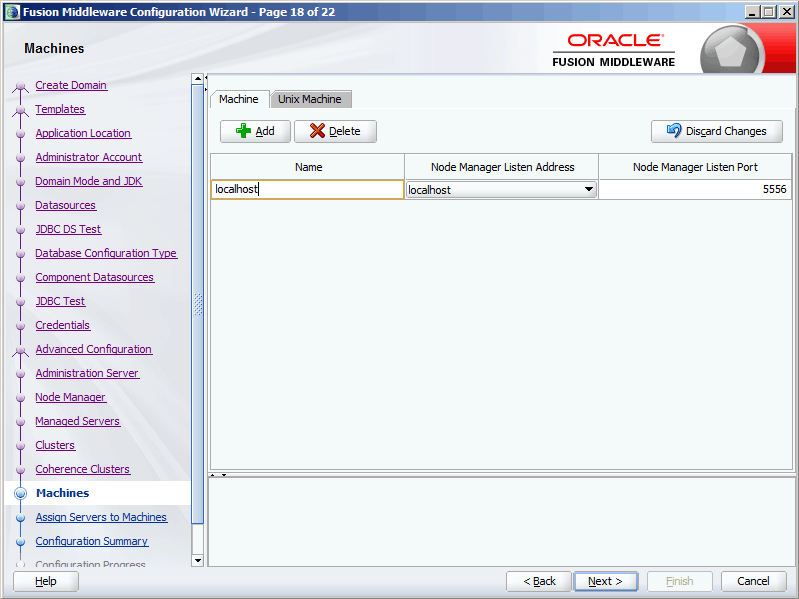The width and height of the screenshot is (799, 599).
Task: Open the Managed Servers step link
Action: 77,421
